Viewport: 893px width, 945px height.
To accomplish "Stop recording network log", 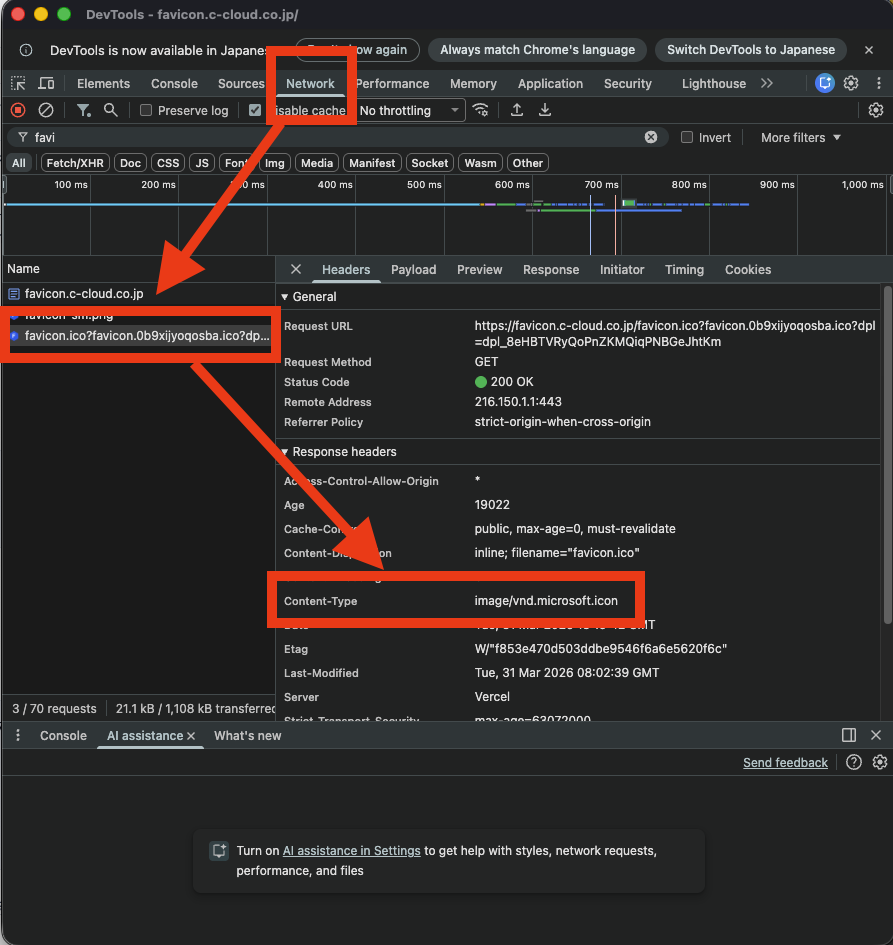I will (18, 110).
